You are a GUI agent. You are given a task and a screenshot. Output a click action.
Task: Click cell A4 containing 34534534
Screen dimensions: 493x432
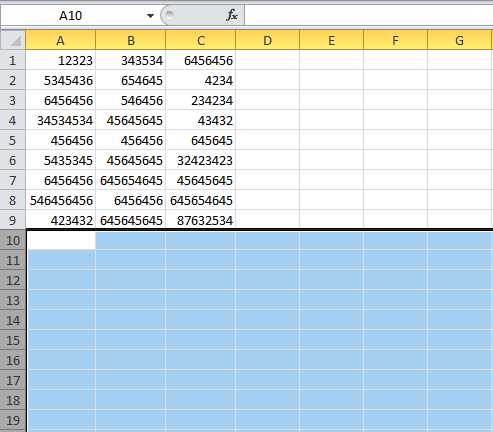coord(61,120)
